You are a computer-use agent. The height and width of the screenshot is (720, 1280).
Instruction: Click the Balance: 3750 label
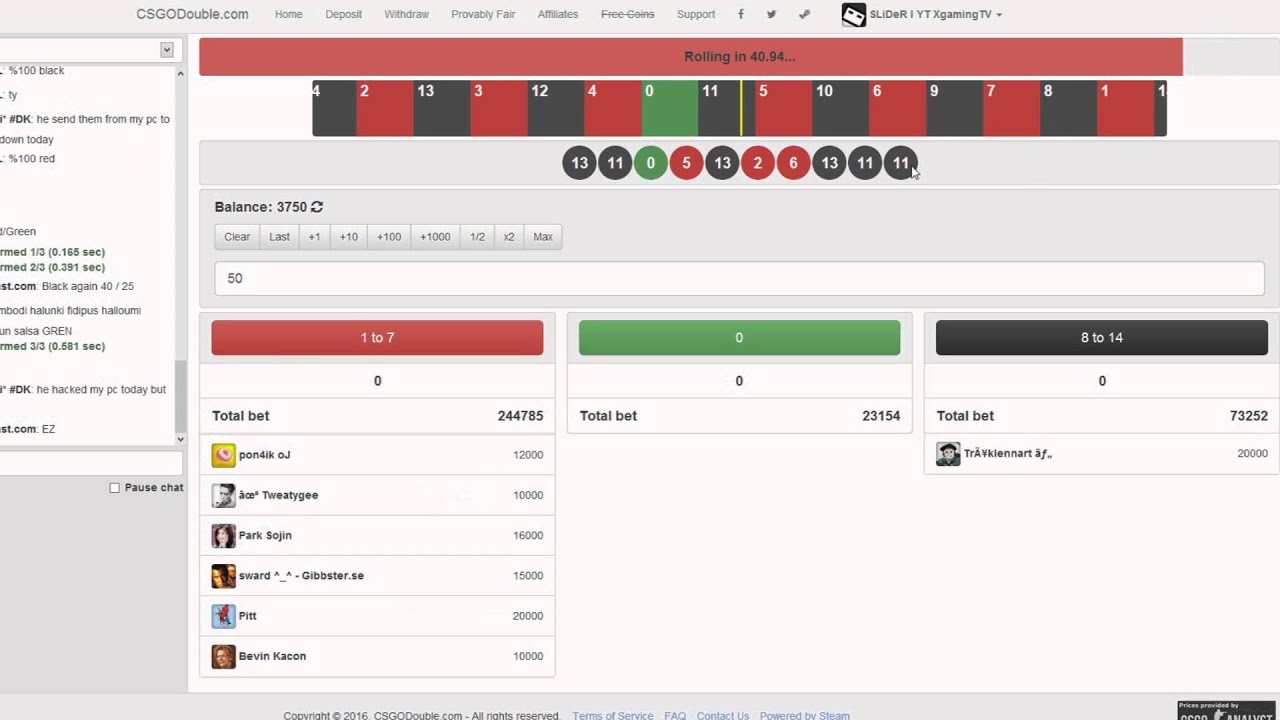point(261,207)
